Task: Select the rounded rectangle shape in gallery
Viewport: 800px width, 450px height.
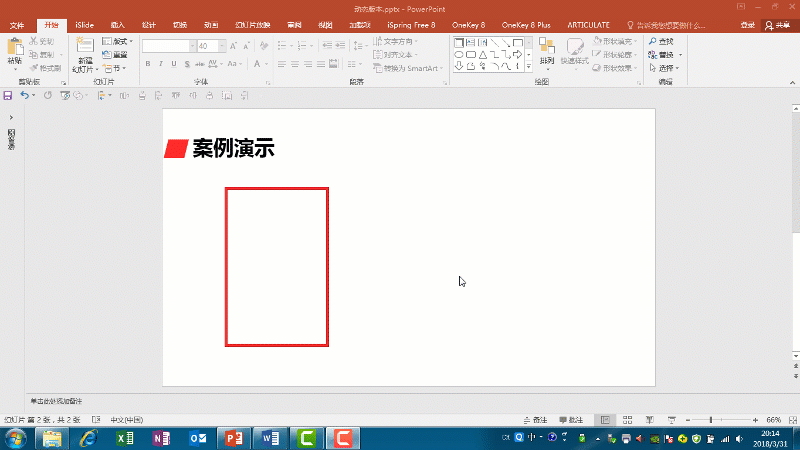Action: point(470,55)
